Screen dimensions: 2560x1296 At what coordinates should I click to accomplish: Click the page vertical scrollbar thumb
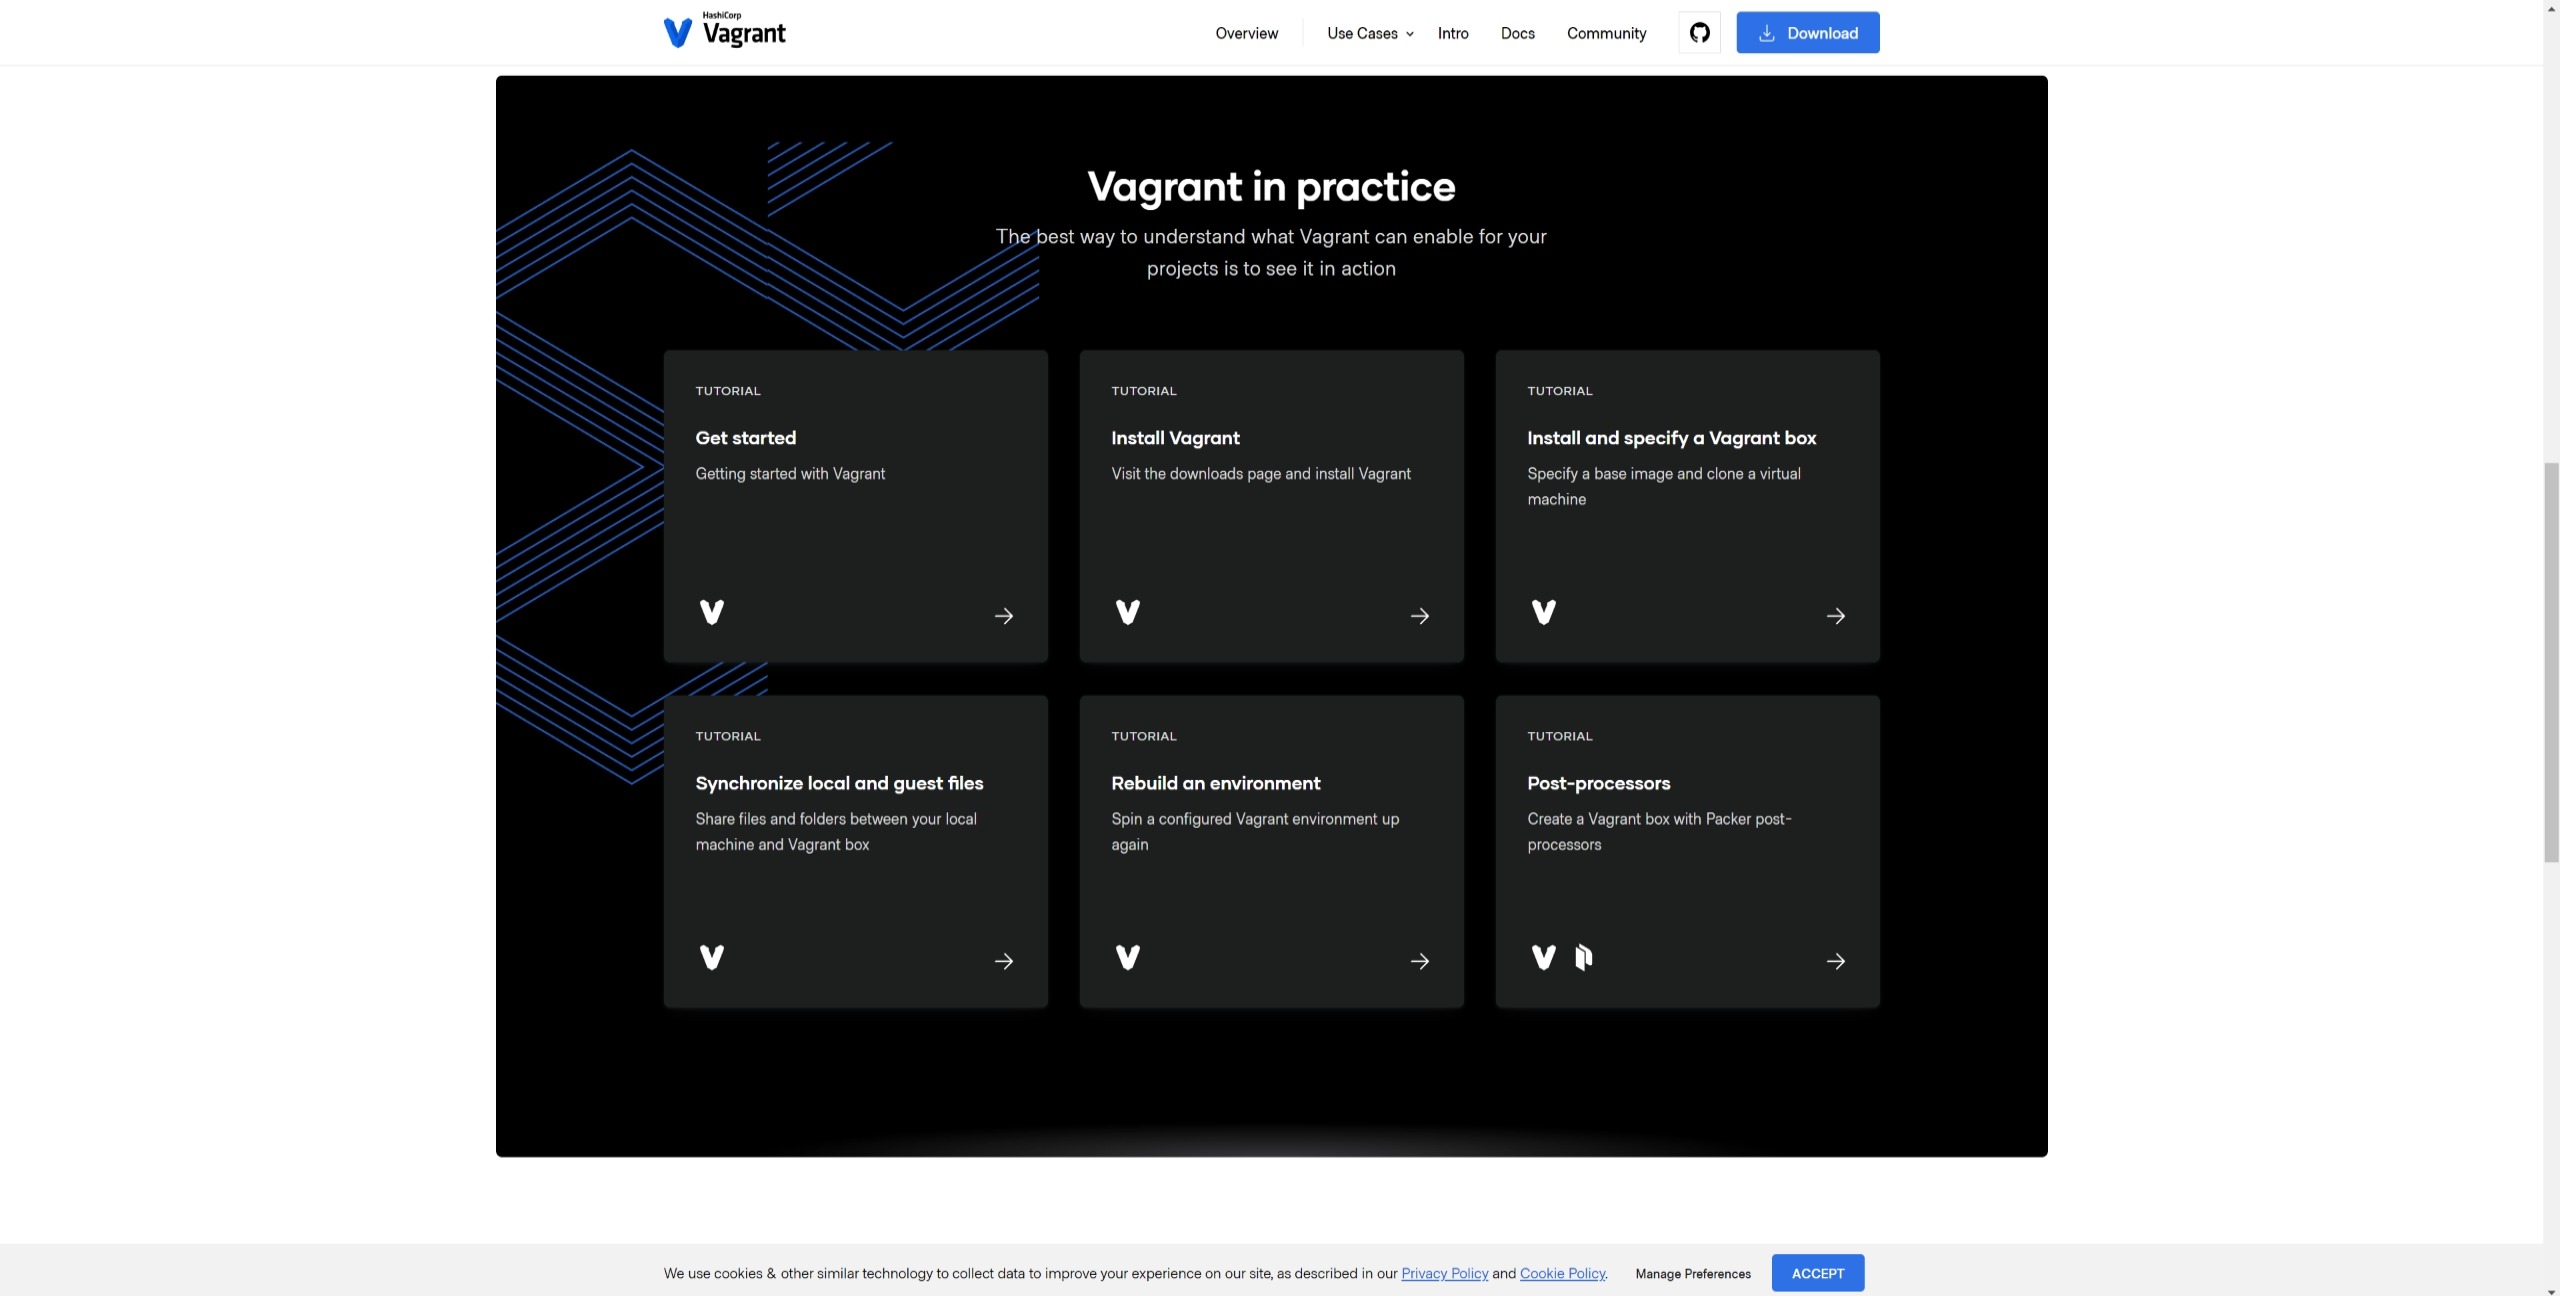tap(2551, 661)
